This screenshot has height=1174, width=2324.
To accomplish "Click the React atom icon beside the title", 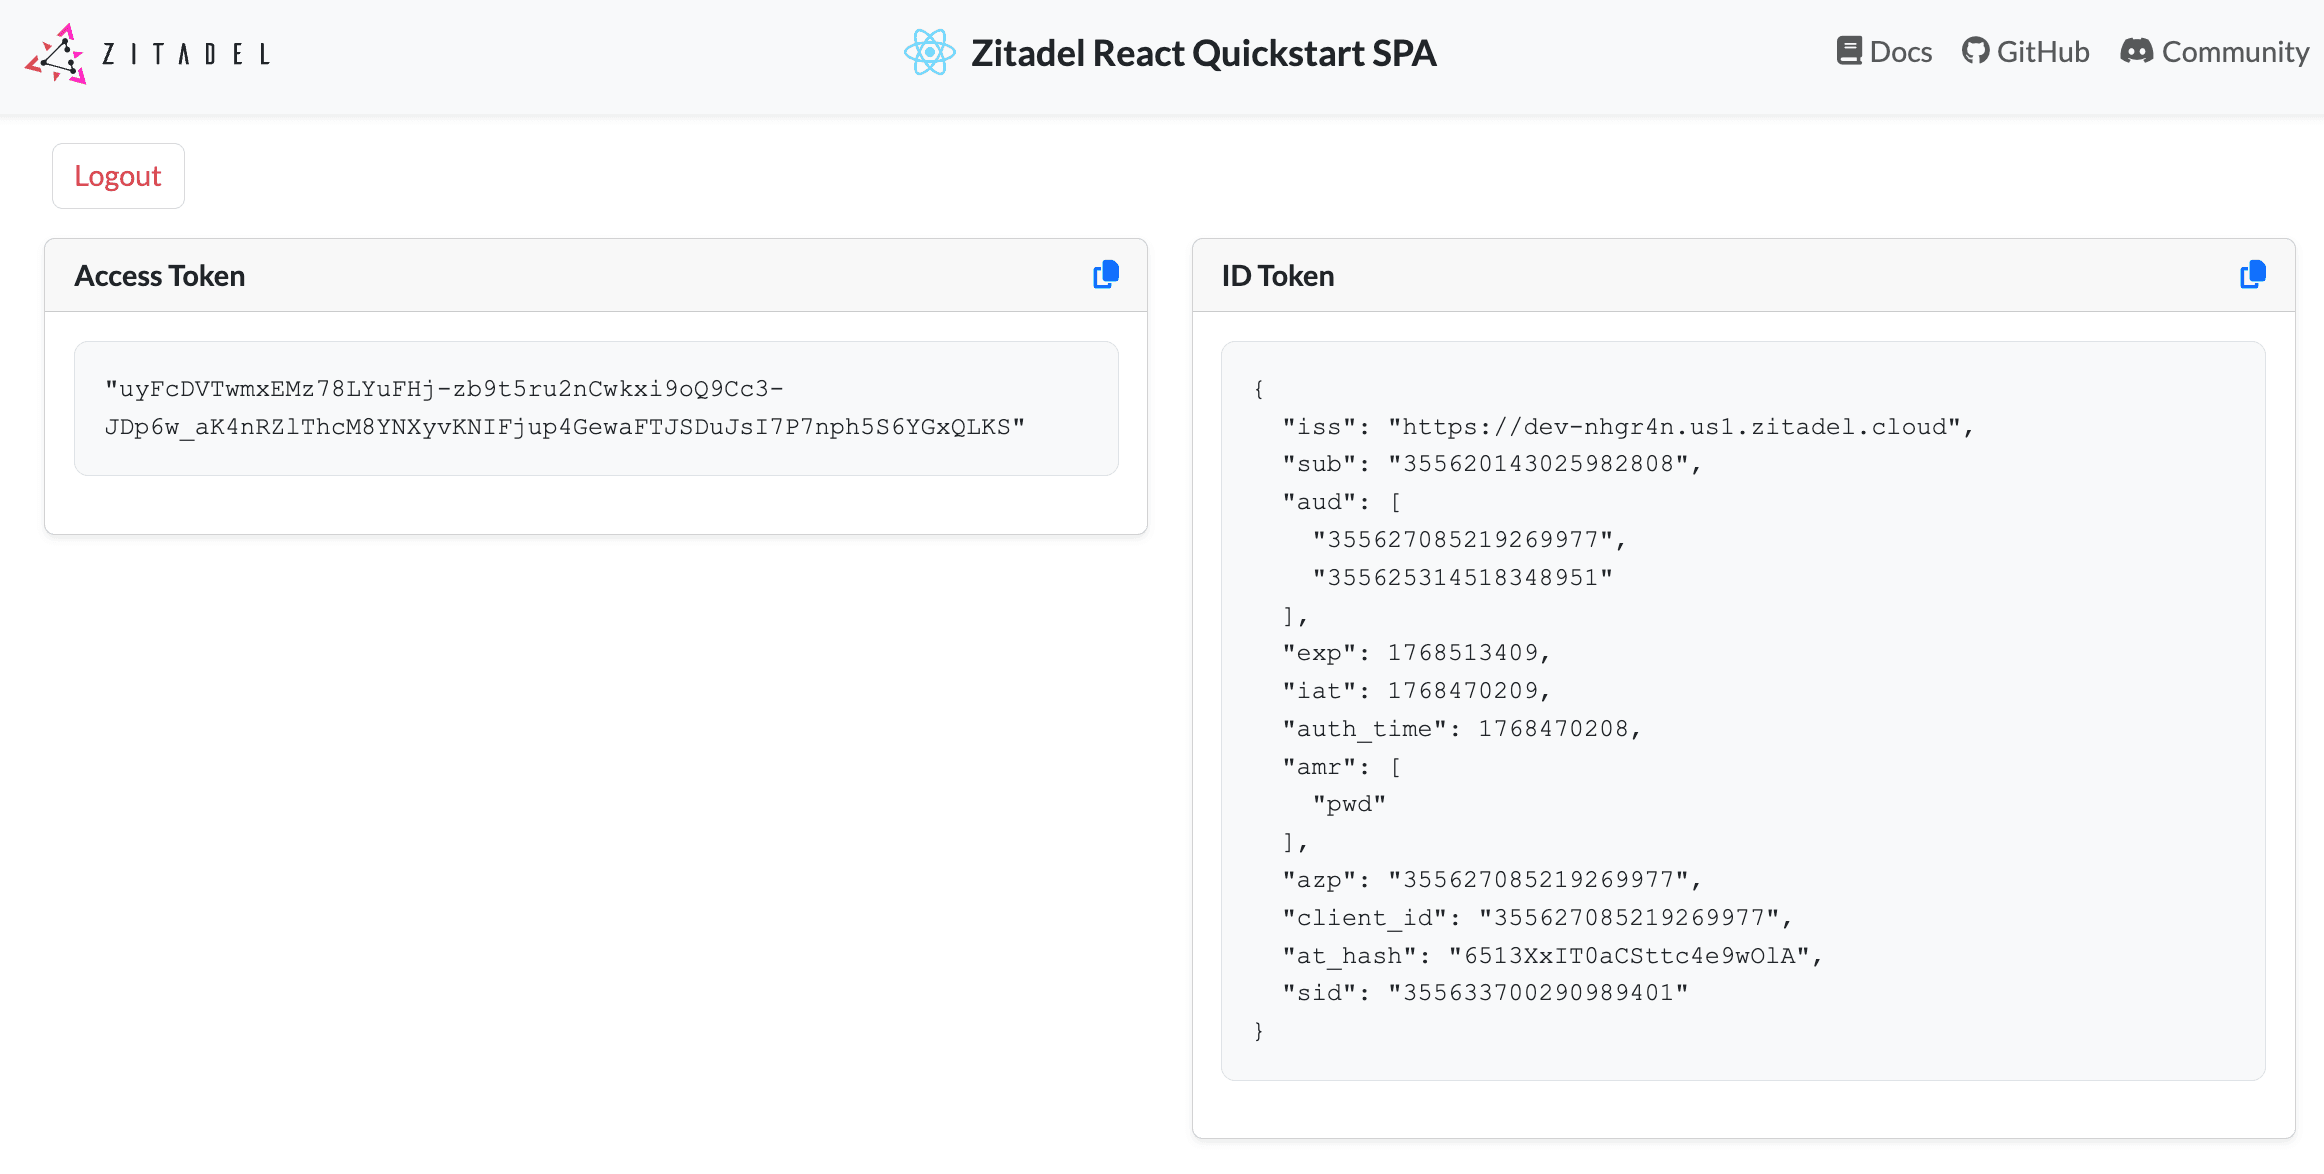I will click(929, 52).
